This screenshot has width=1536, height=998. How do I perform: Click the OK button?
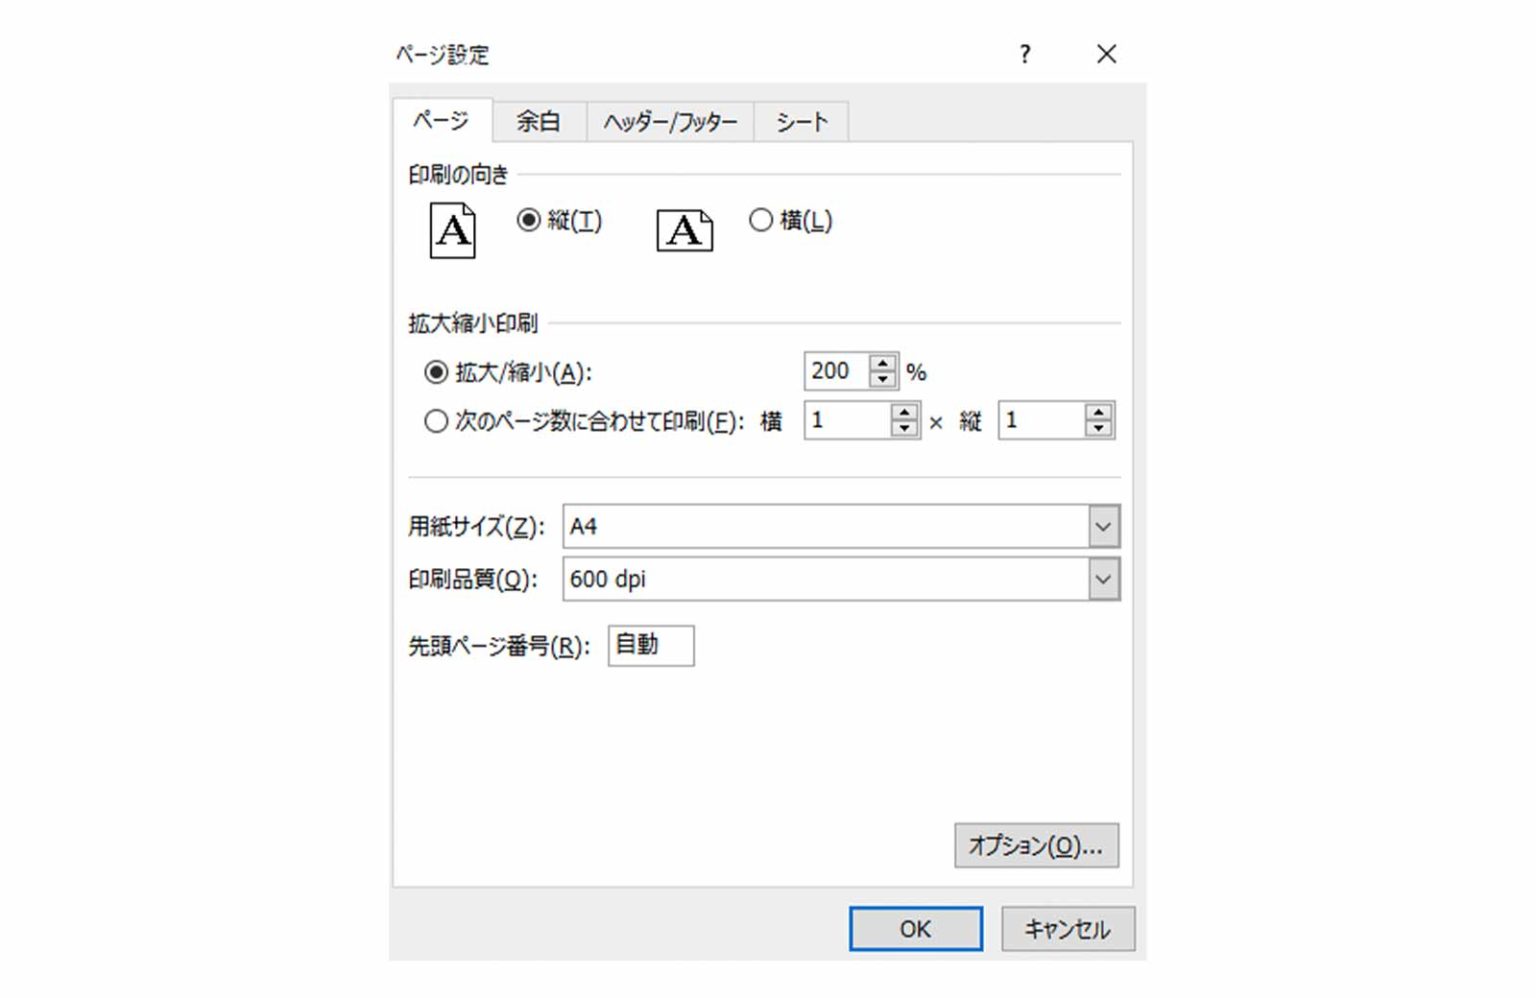tap(915, 929)
